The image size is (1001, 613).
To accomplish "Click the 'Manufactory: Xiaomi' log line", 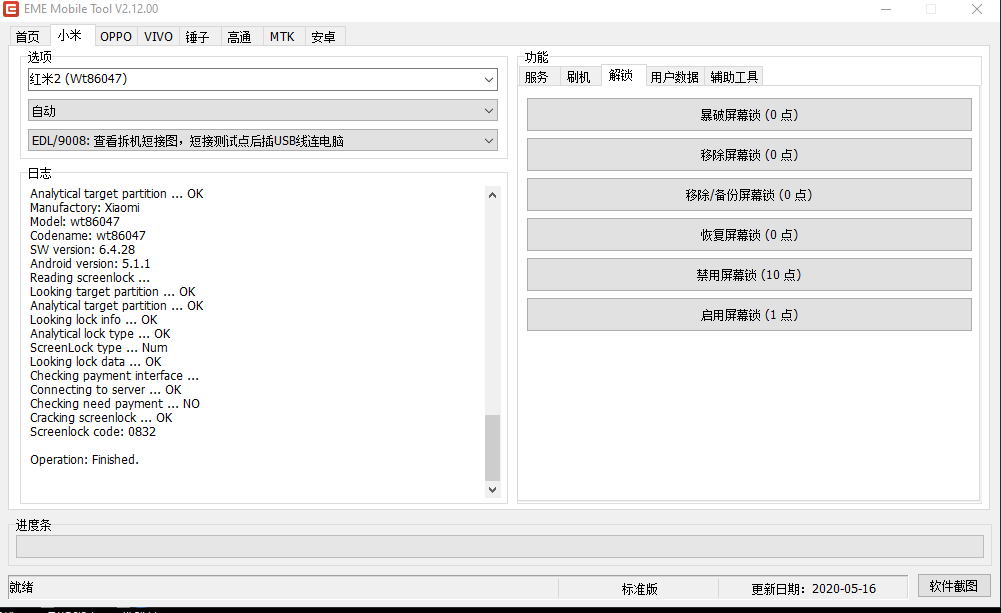I will (85, 208).
